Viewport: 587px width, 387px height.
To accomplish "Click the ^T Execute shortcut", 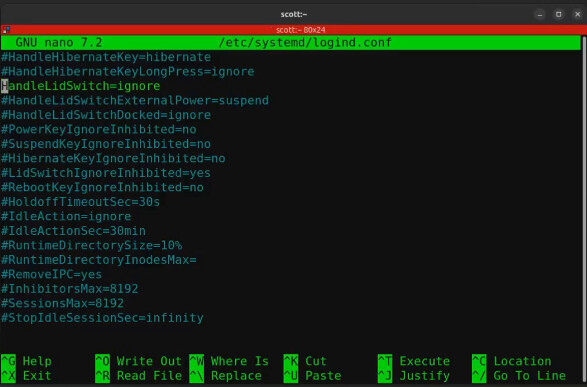I will (x=414, y=361).
